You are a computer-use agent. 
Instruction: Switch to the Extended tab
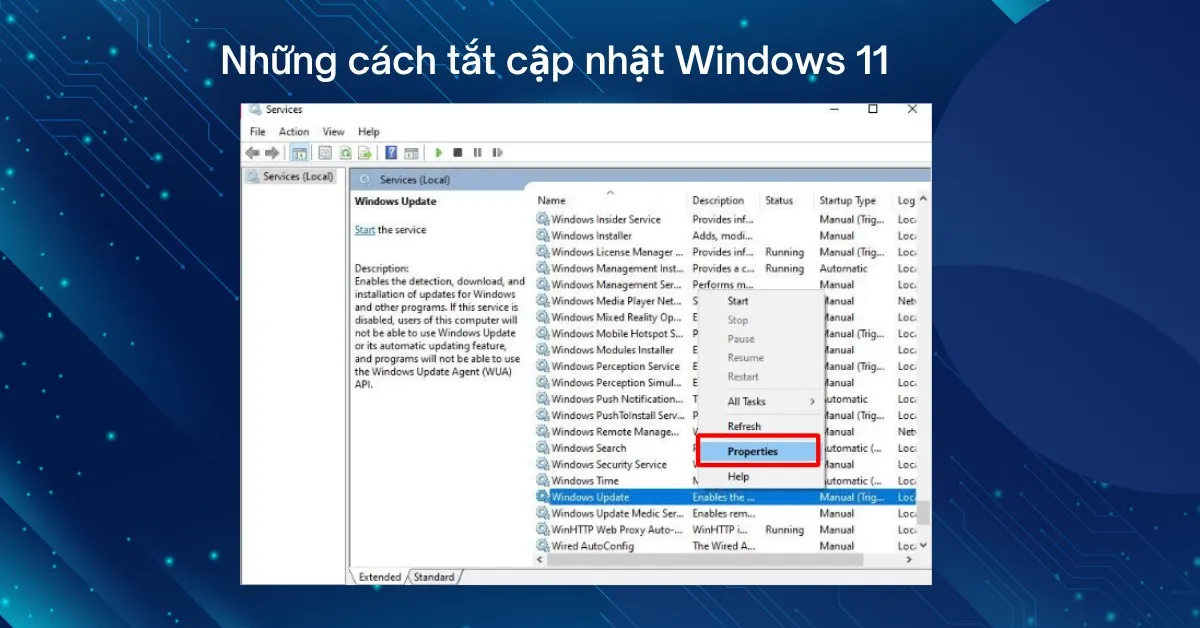coord(379,577)
